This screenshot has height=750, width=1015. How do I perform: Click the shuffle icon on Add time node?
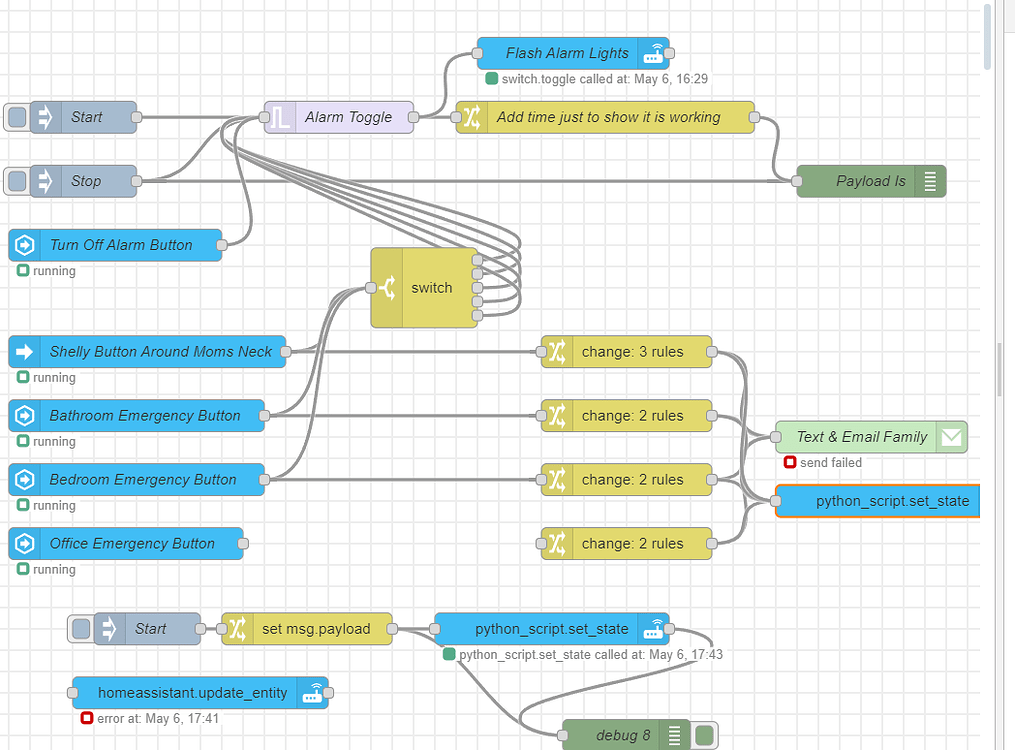pyautogui.click(x=472, y=117)
